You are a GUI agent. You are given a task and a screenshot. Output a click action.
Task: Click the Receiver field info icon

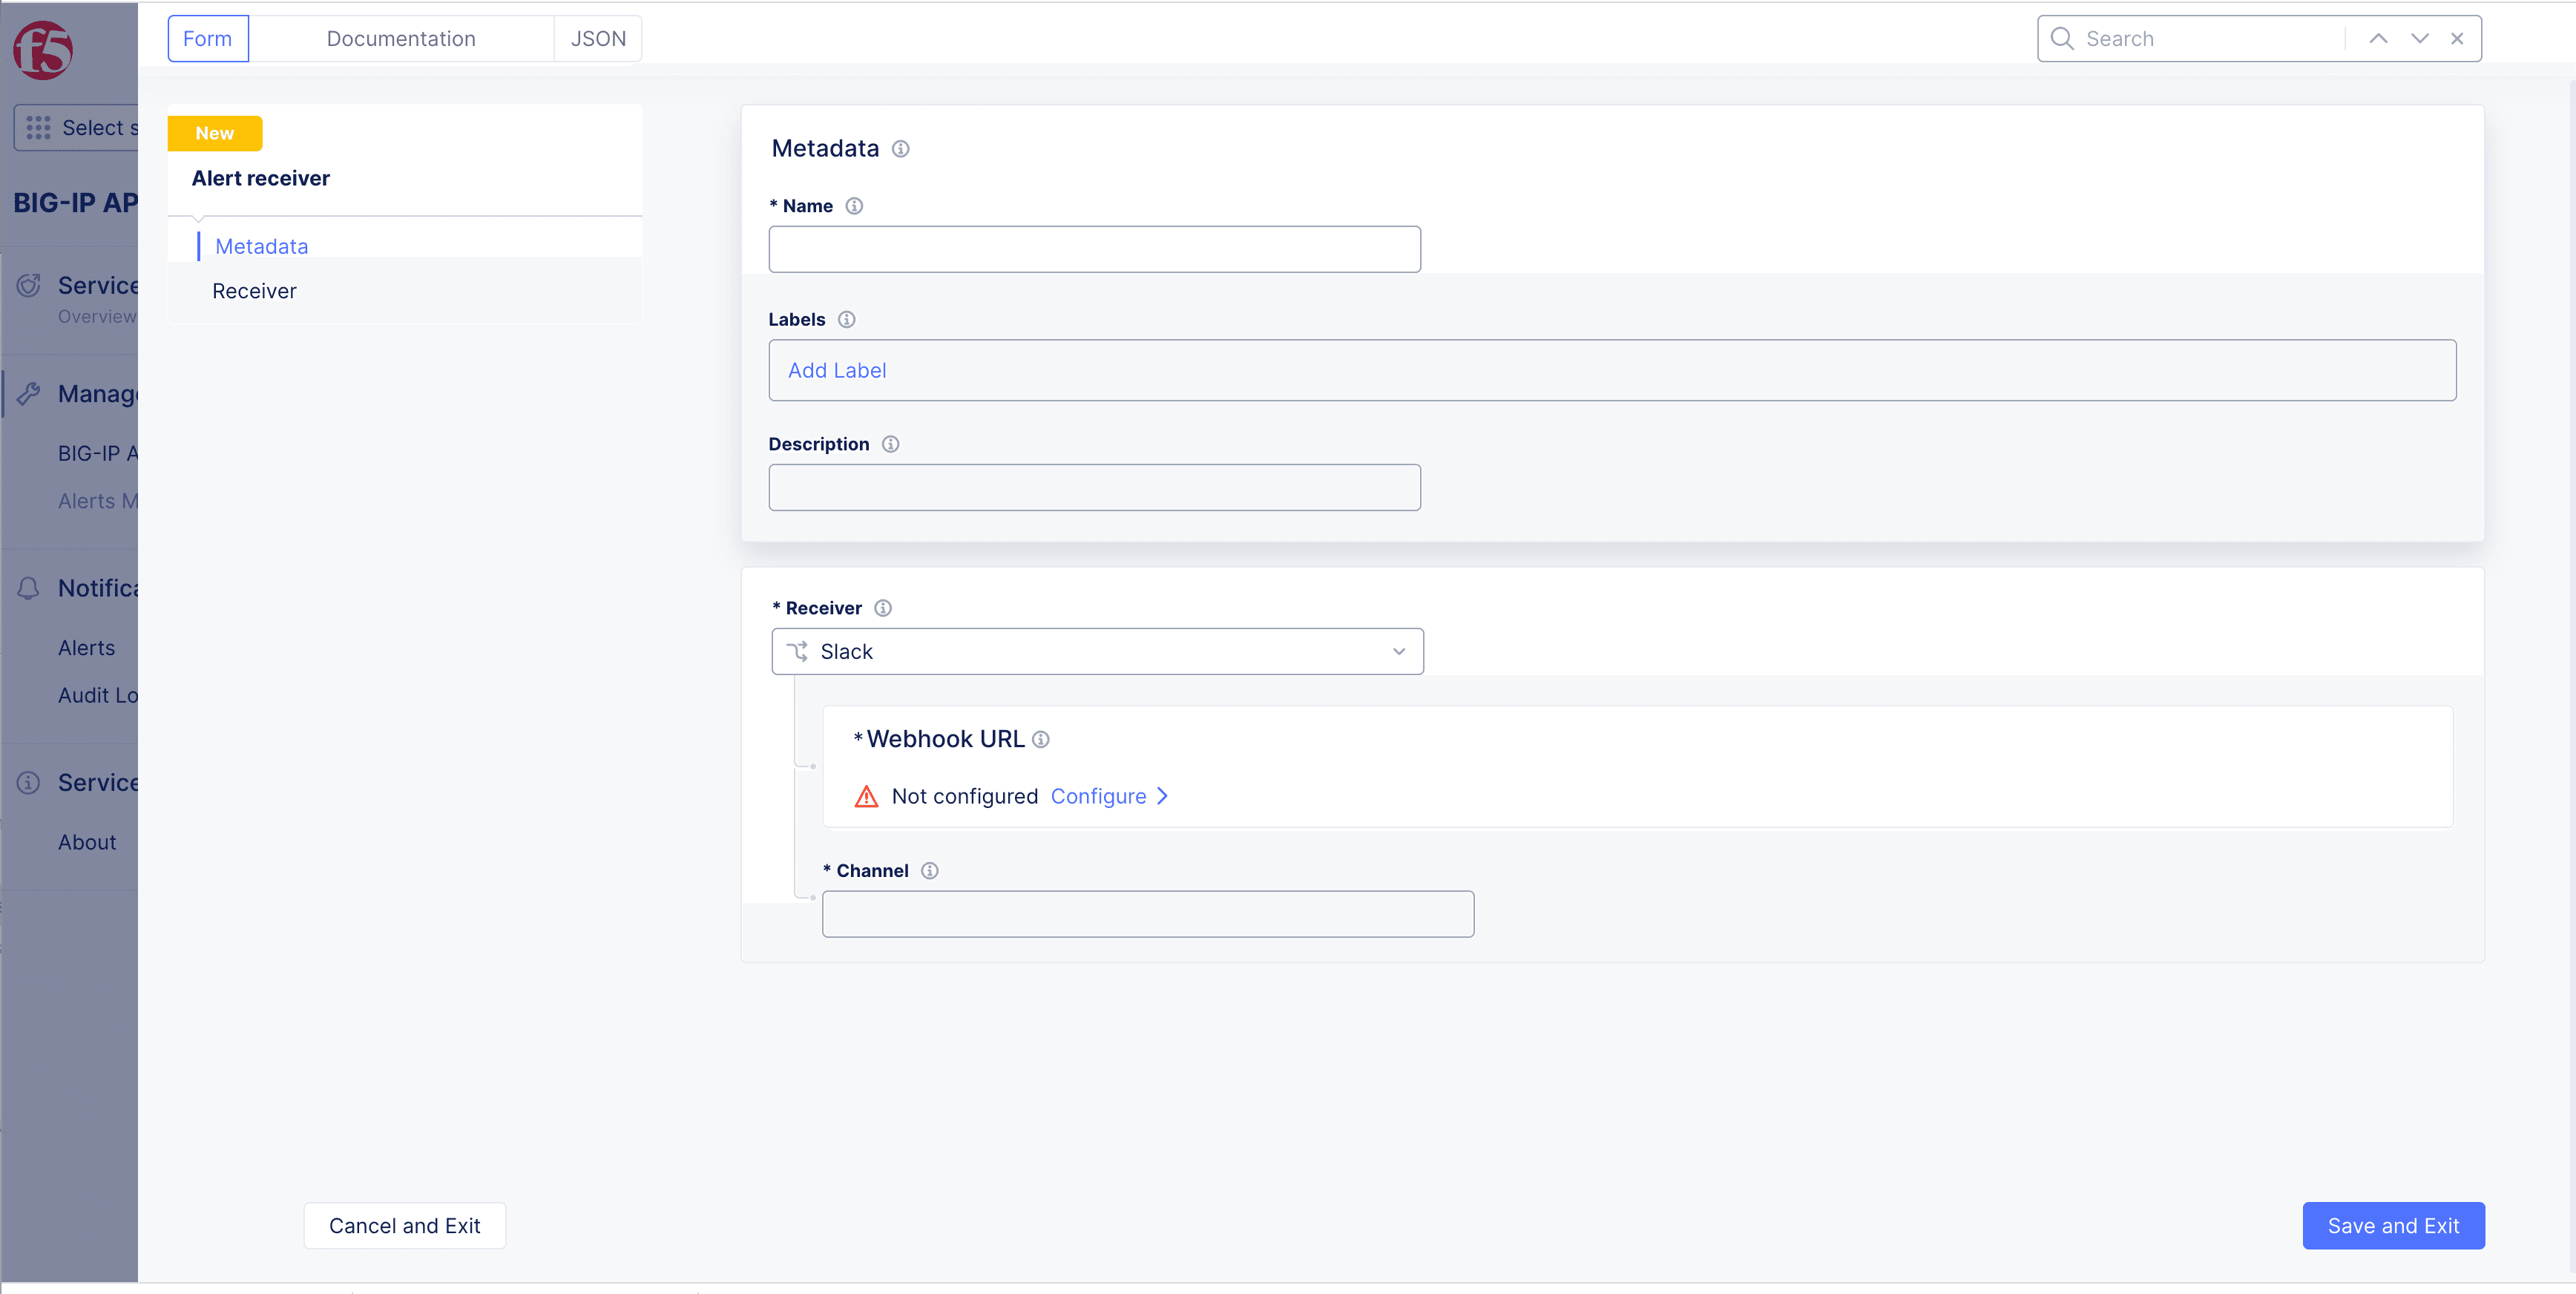[x=882, y=608]
